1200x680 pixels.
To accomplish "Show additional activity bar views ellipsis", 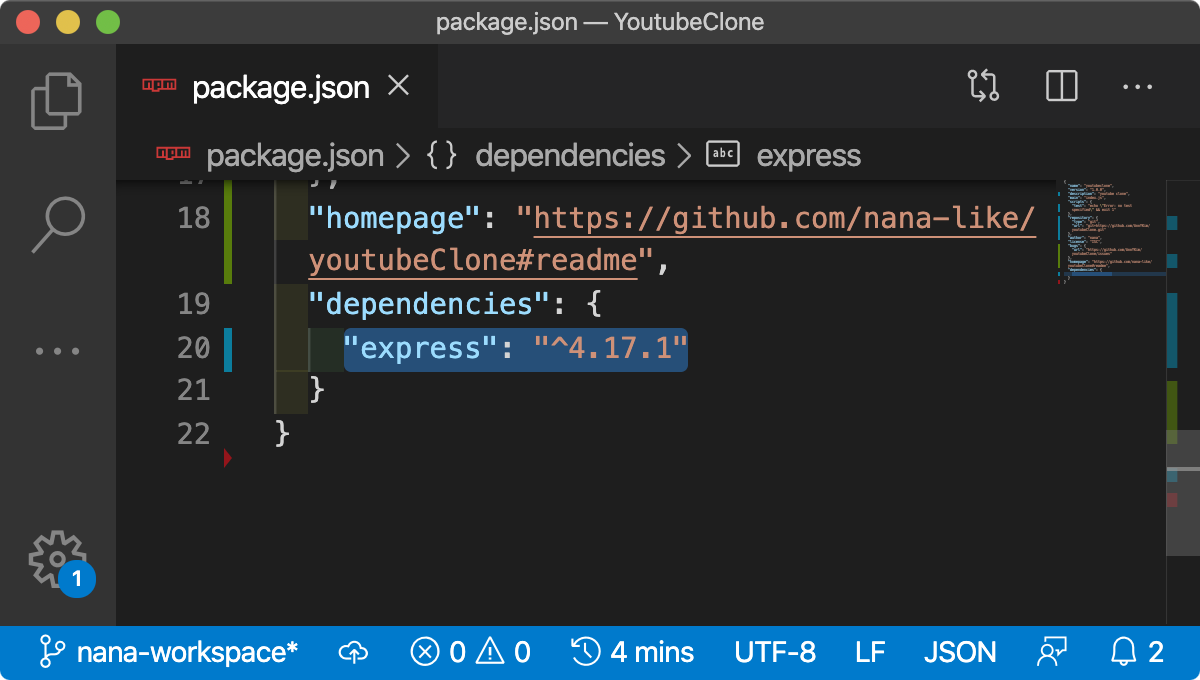I will click(57, 351).
